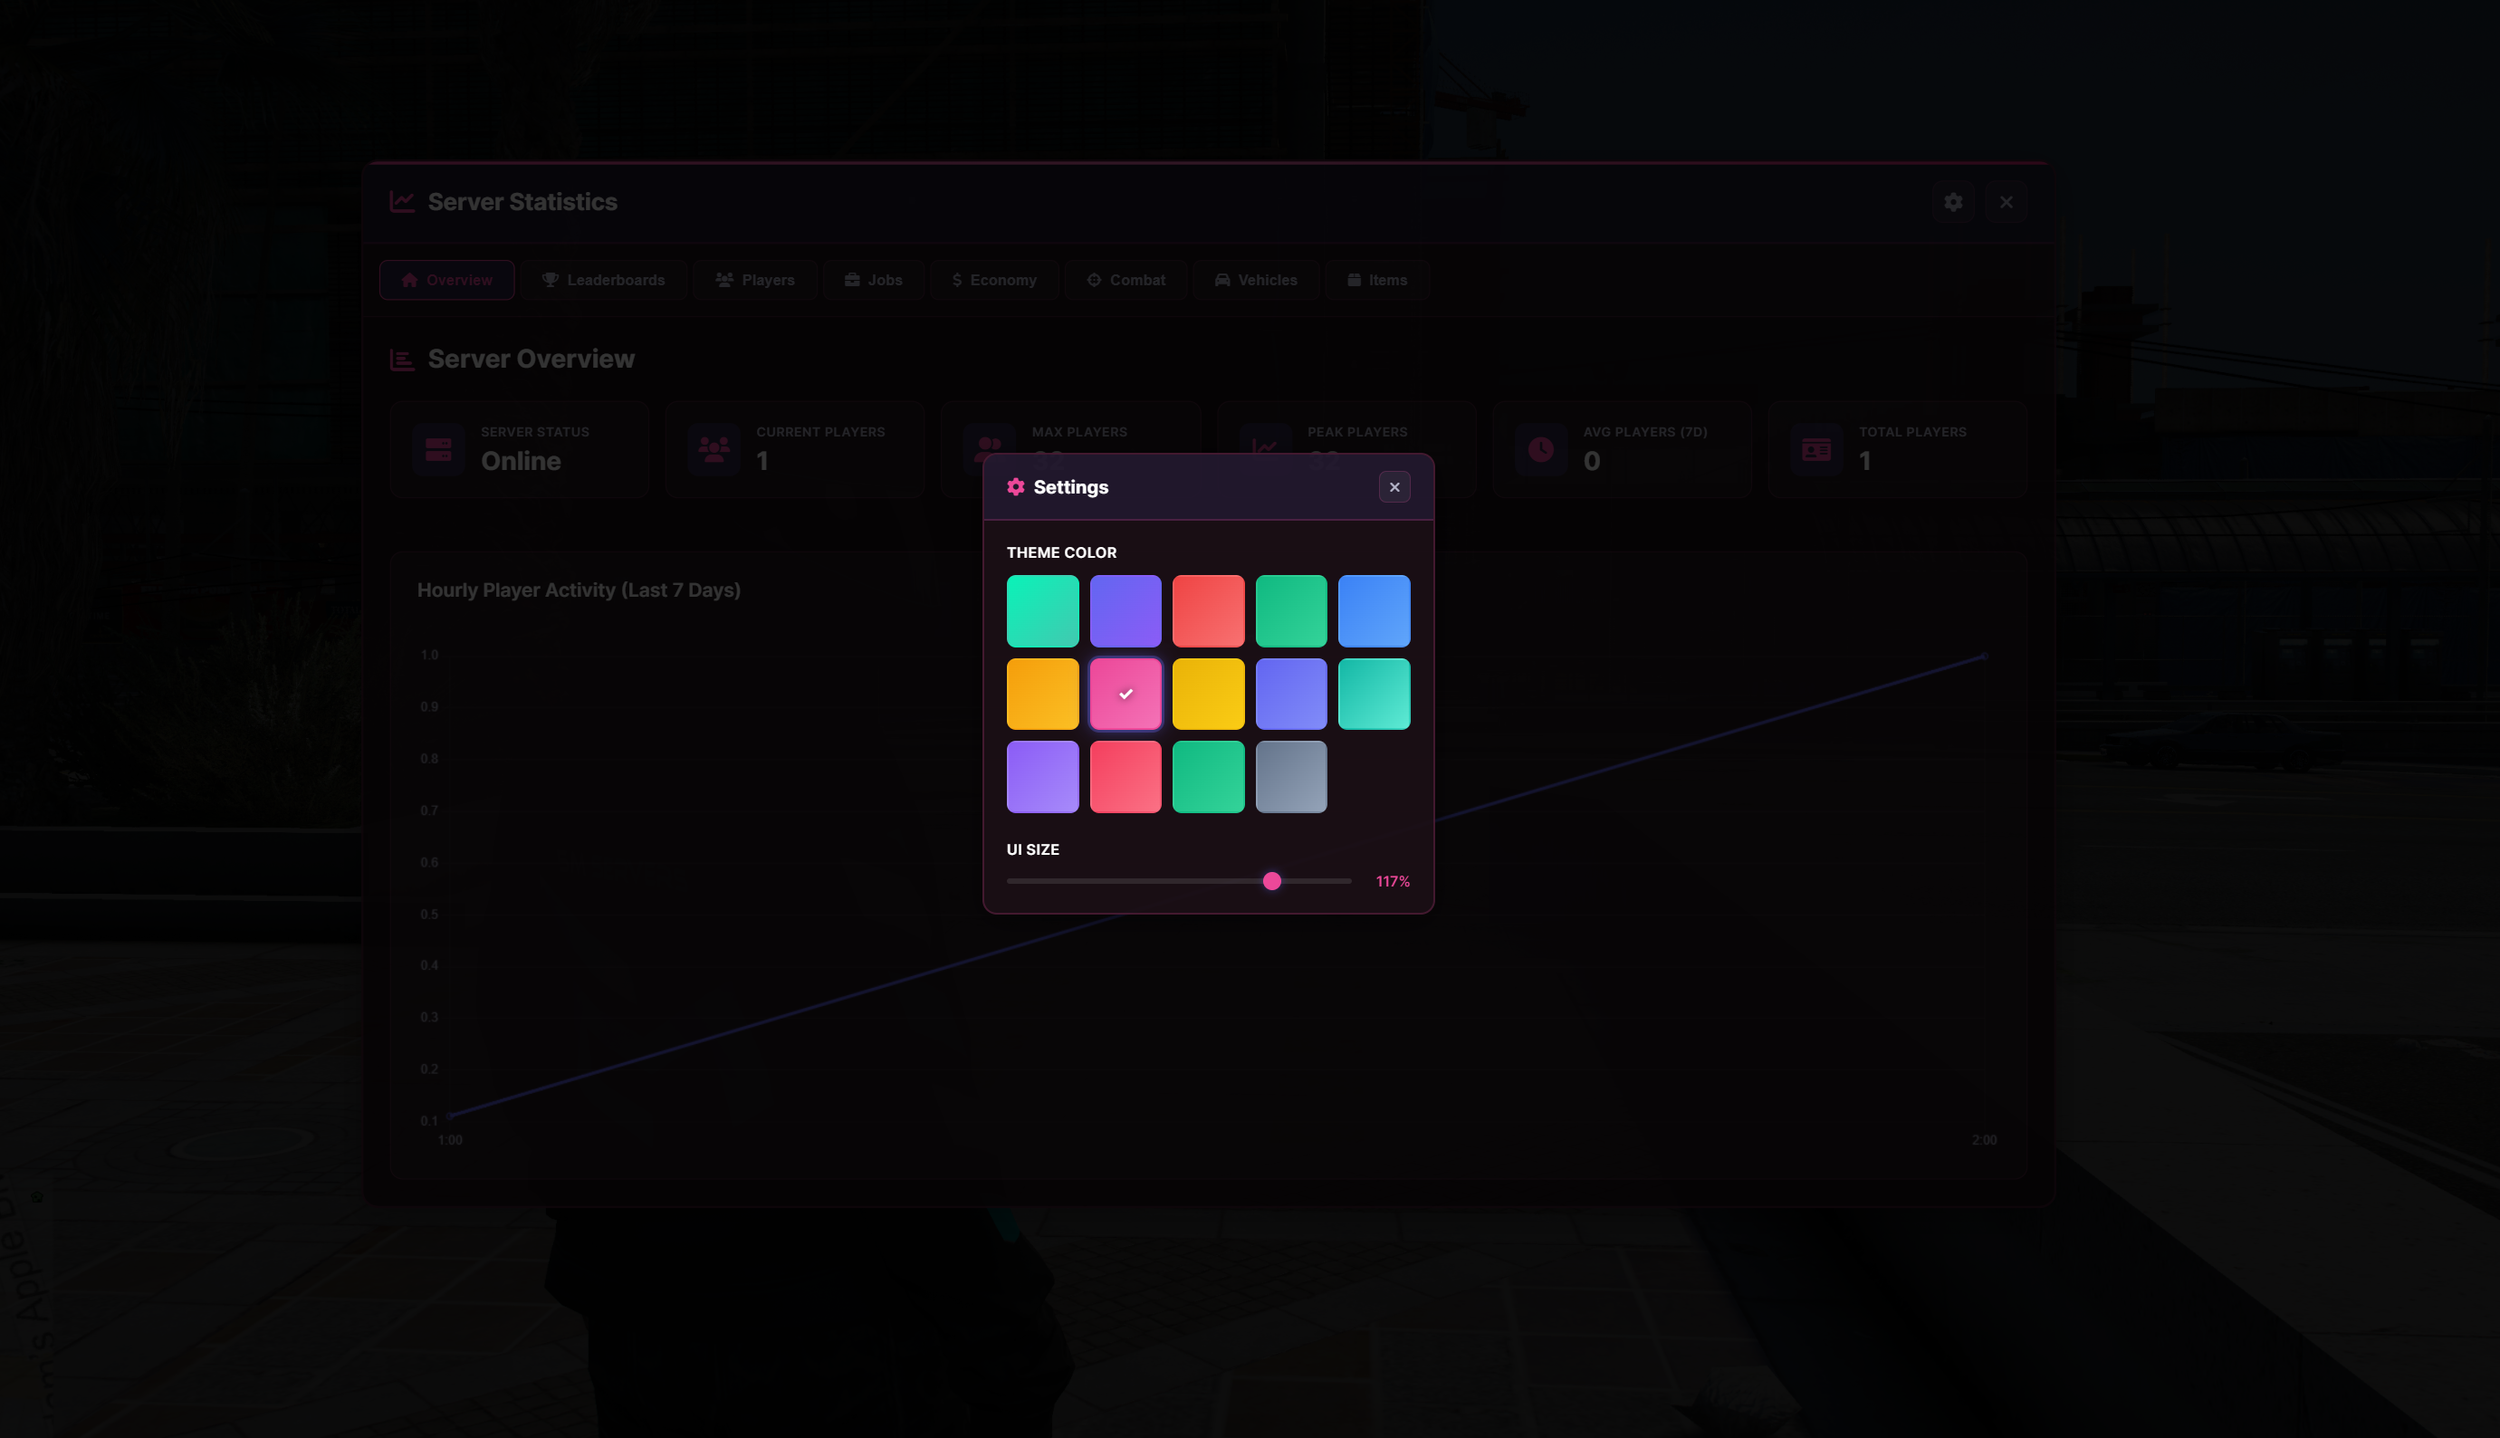This screenshot has width=2500, height=1438.
Task: Select the Items tab
Action: (x=1376, y=280)
